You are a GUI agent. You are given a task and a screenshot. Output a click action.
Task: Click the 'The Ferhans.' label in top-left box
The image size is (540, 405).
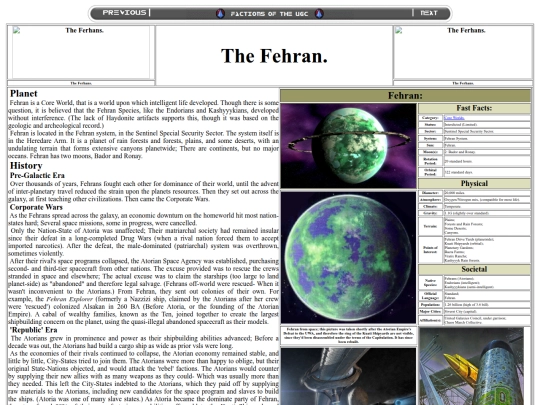85,30
